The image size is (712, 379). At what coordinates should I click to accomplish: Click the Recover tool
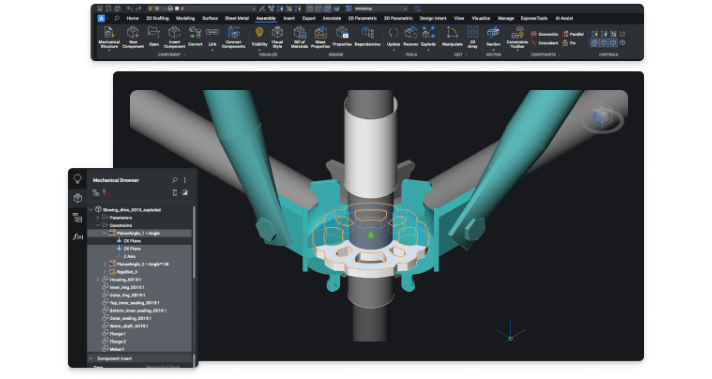(410, 36)
